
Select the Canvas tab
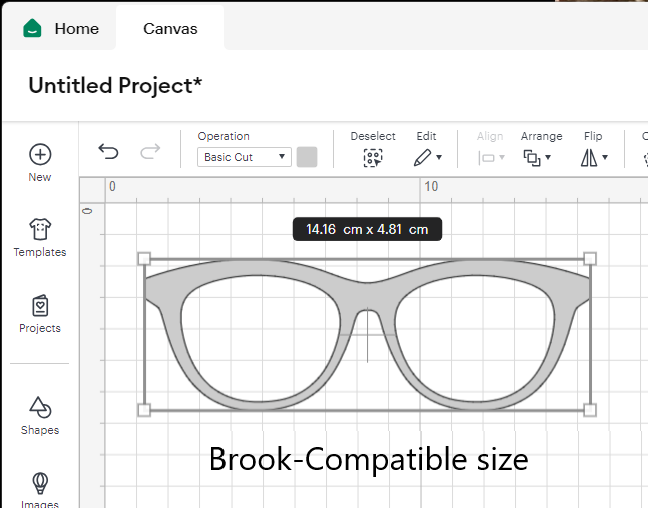point(170,28)
